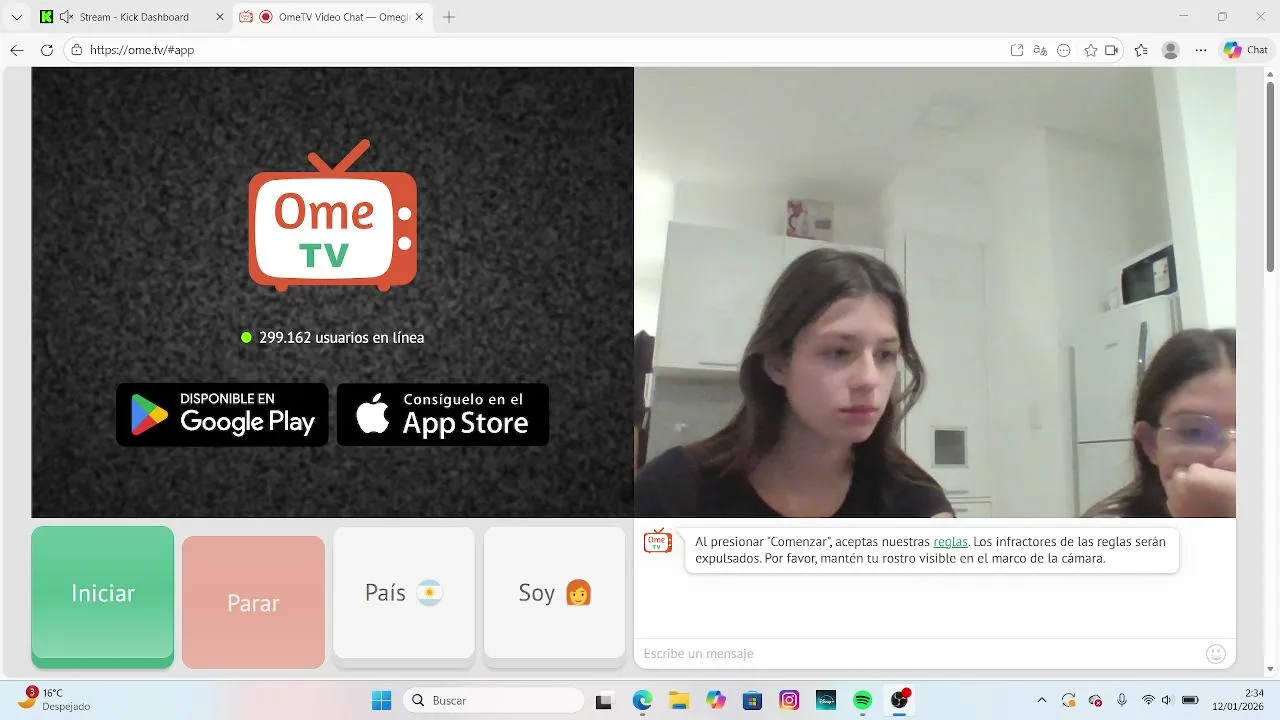1280x720 pixels.
Task: Click the battery status icon
Action: [1190, 701]
